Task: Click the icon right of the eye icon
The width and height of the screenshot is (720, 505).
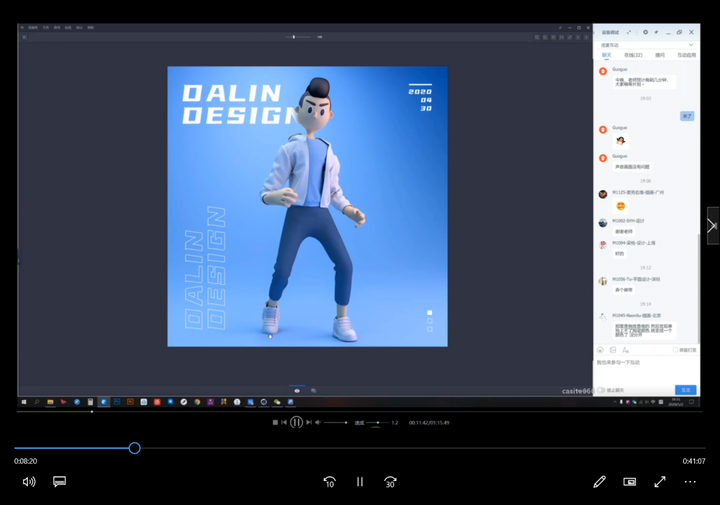Action: click(314, 391)
